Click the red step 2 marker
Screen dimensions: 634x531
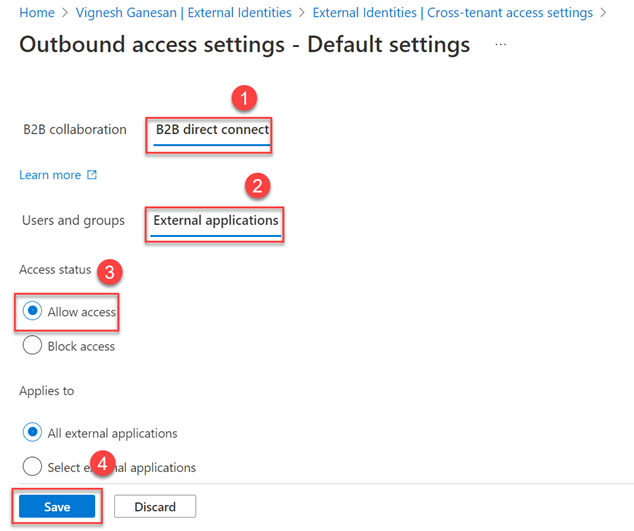(258, 185)
